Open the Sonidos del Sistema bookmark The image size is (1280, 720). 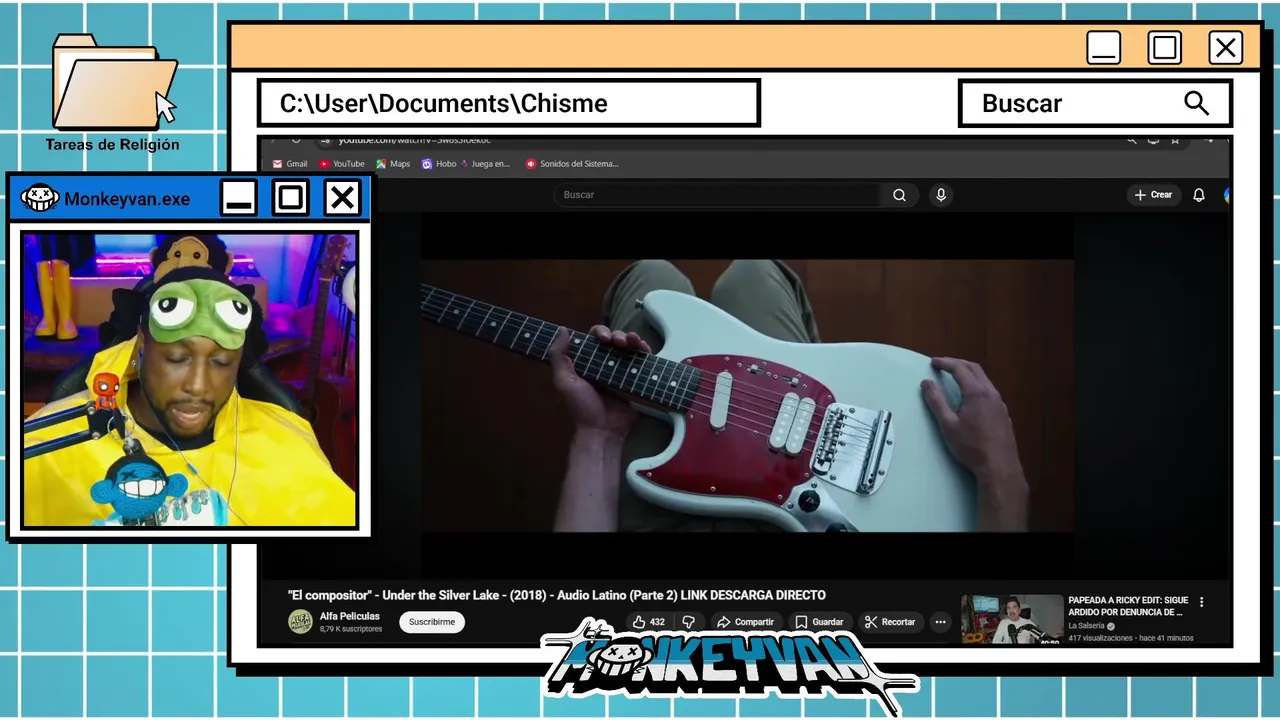[572, 164]
